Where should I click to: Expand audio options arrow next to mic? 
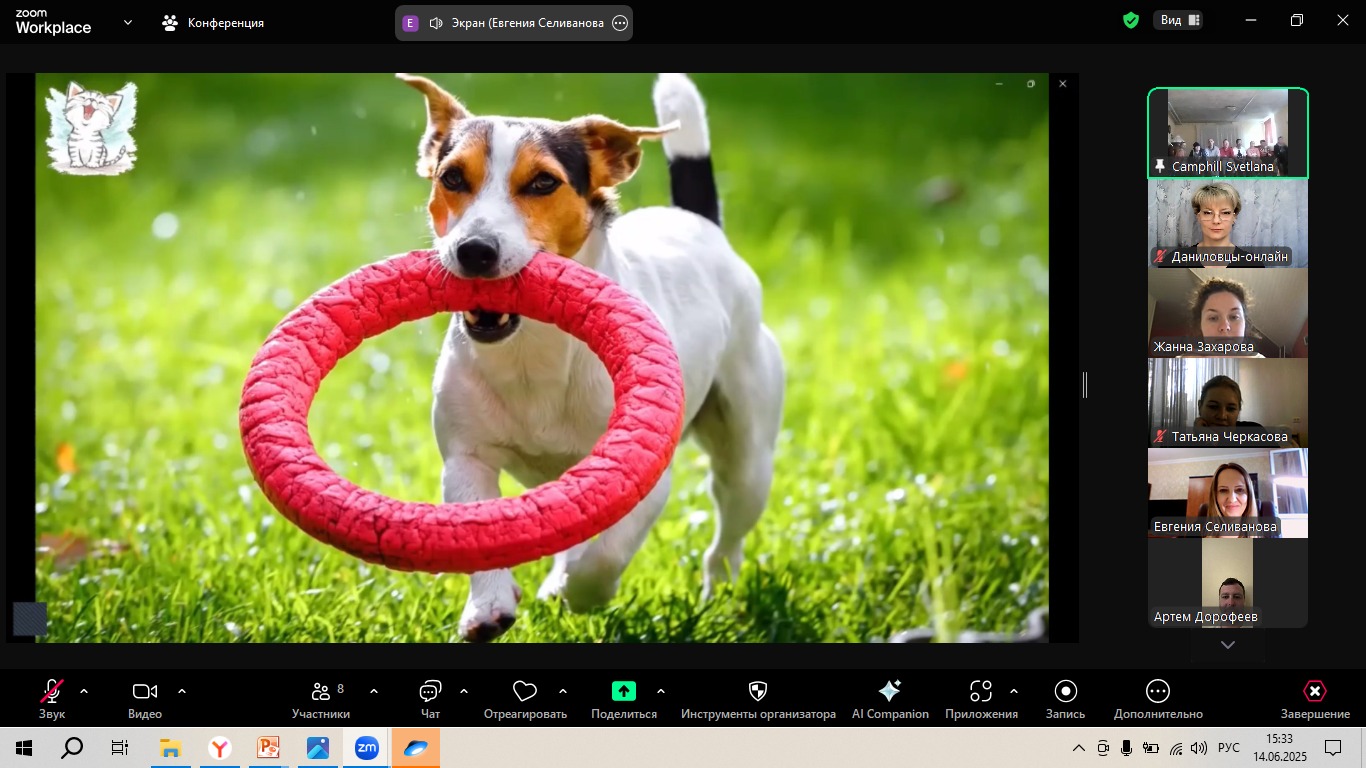[84, 691]
